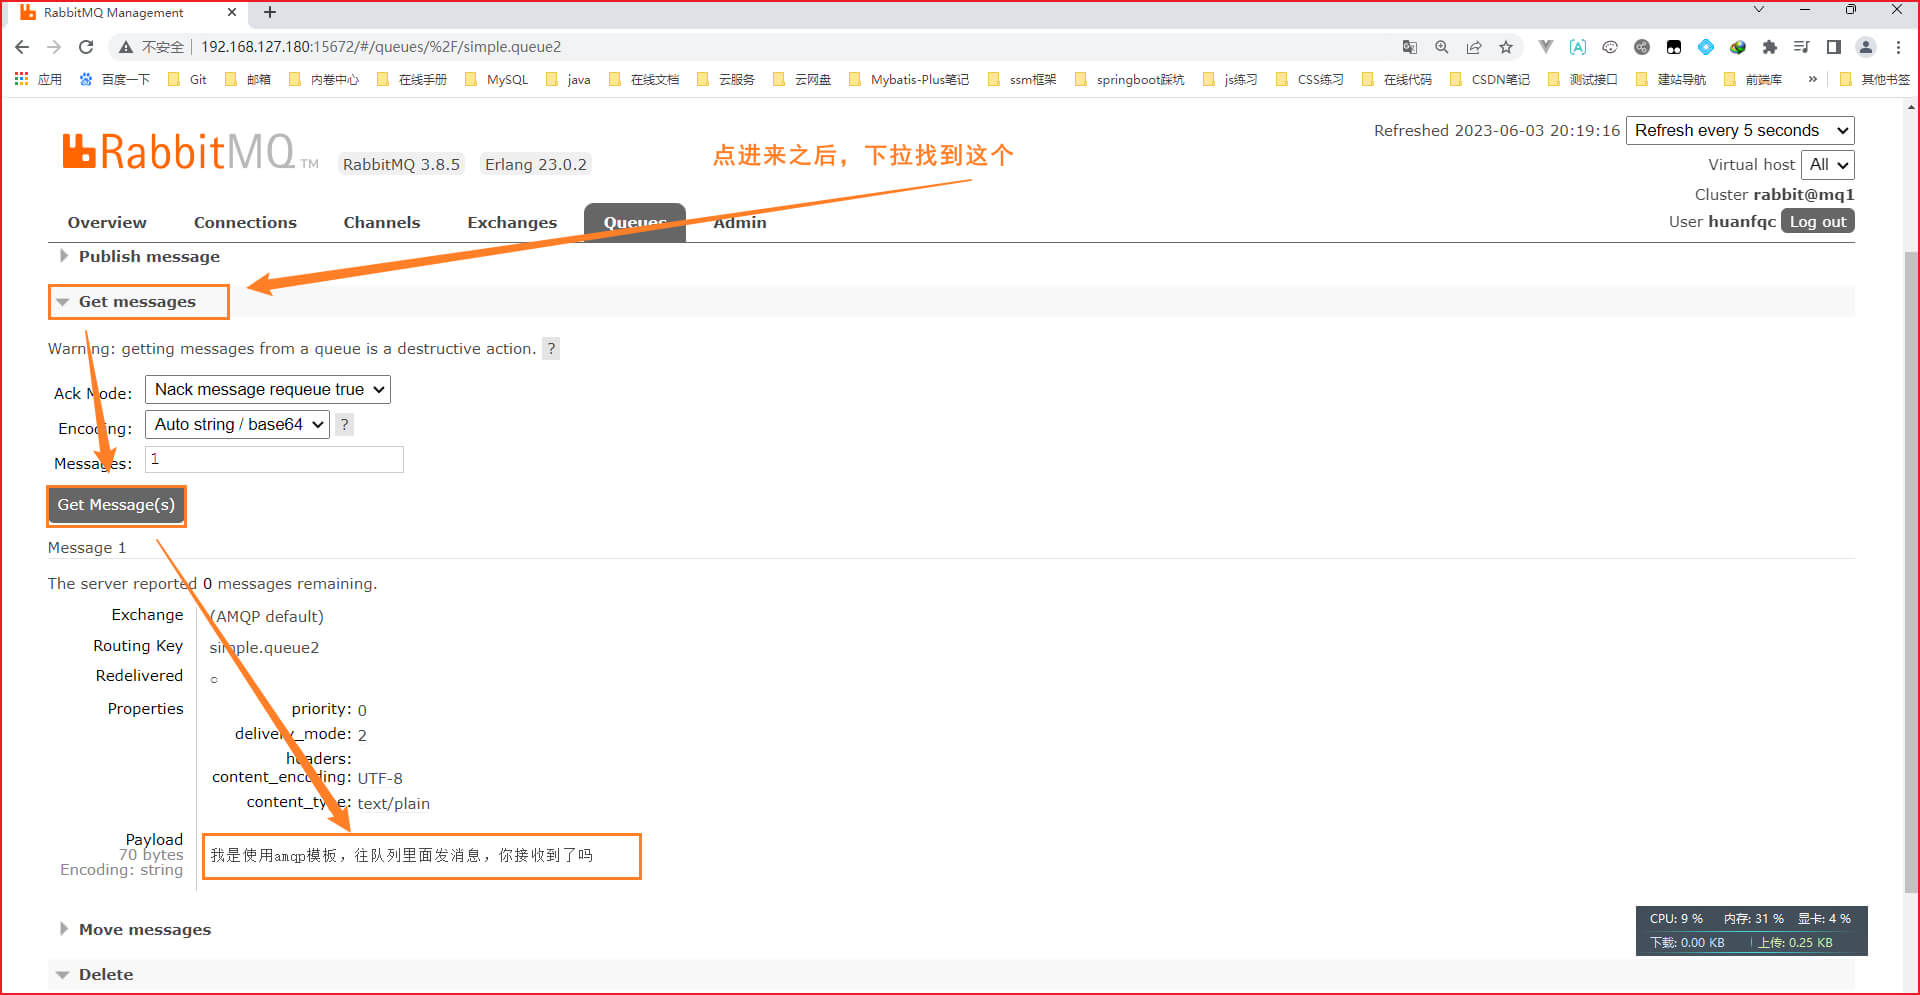Go back to the previous browser page

[x=22, y=47]
